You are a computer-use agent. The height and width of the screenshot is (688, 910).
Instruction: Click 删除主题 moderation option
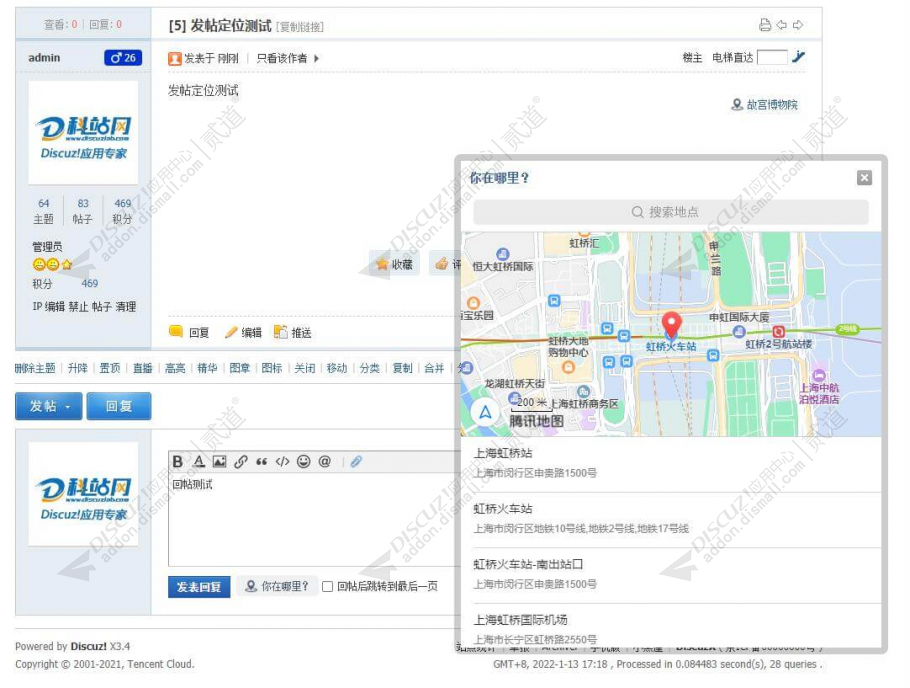click(35, 368)
